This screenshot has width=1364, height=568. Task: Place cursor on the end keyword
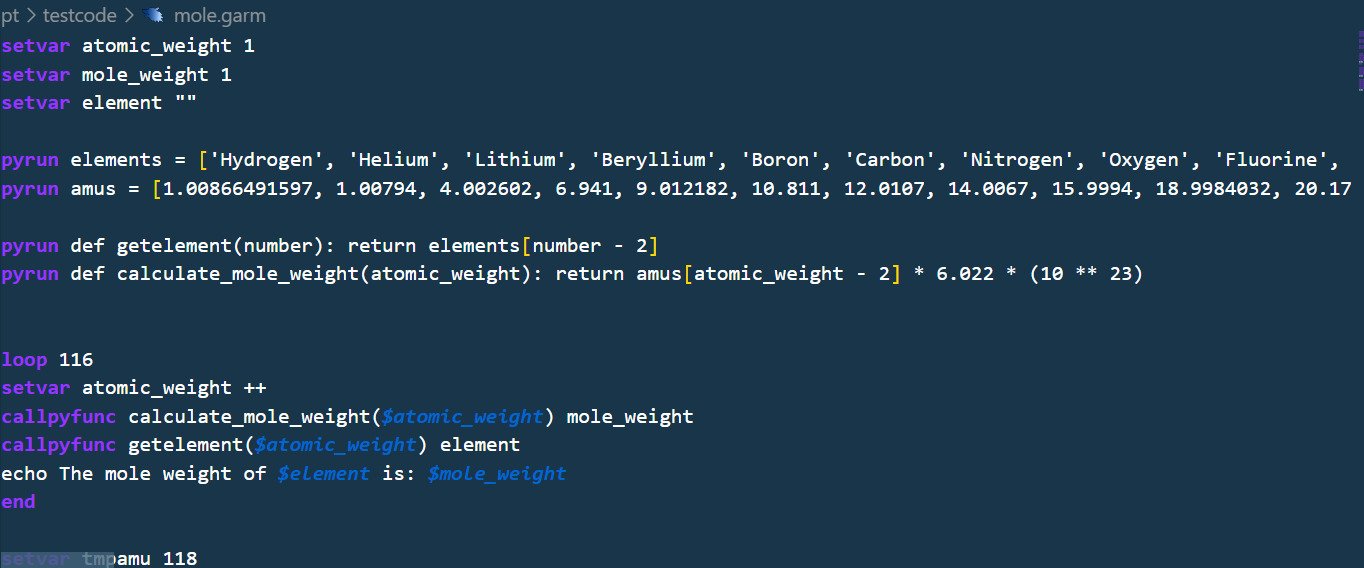[18, 502]
